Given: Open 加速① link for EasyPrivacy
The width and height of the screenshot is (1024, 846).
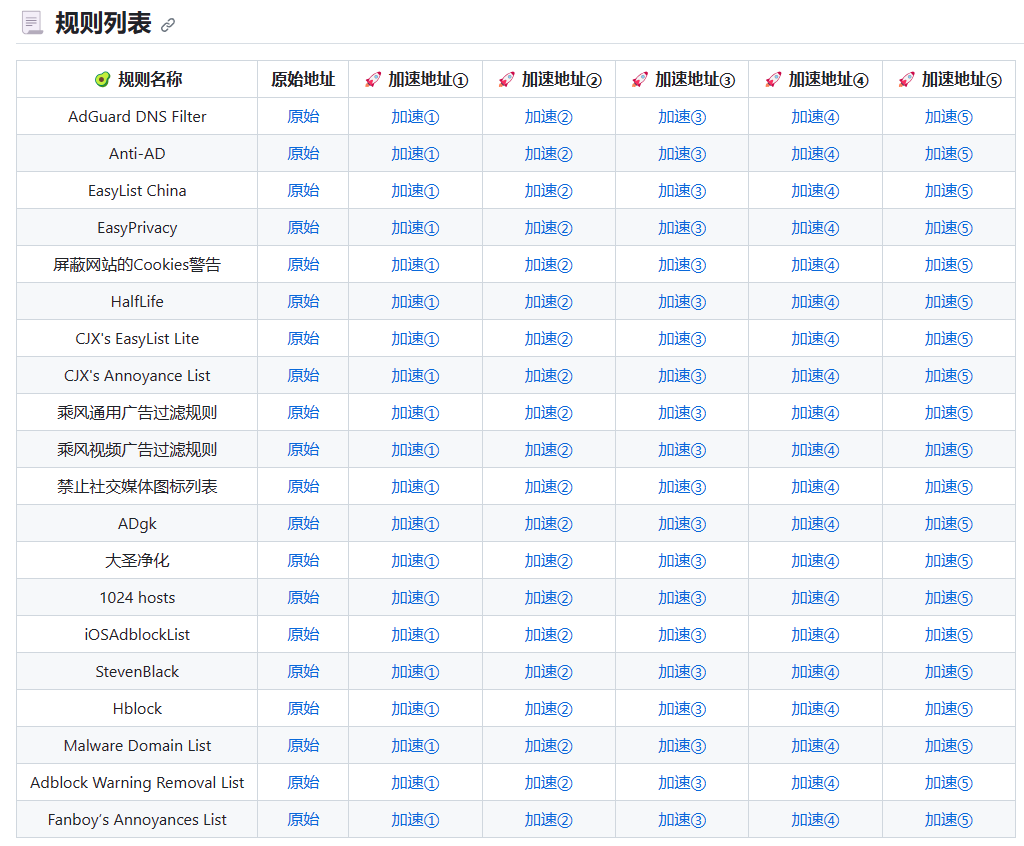Looking at the screenshot, I should click(415, 228).
